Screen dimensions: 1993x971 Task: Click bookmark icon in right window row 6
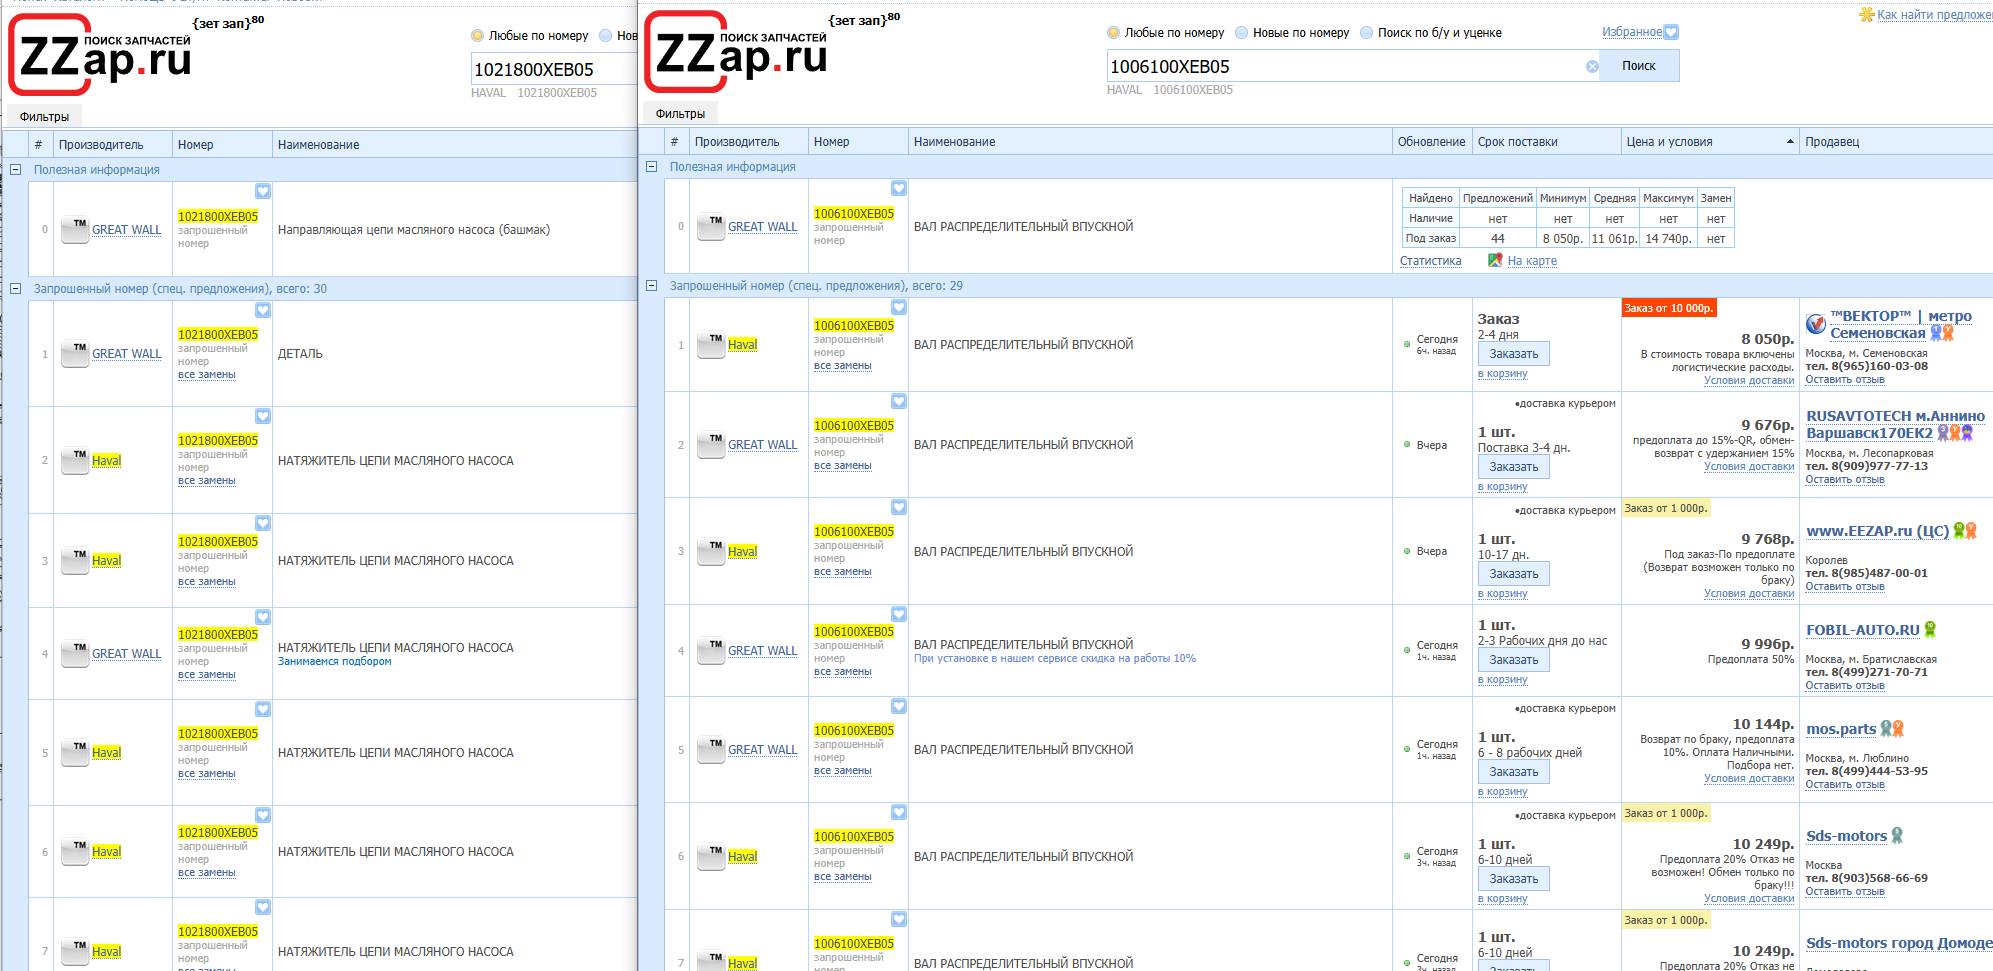click(899, 812)
